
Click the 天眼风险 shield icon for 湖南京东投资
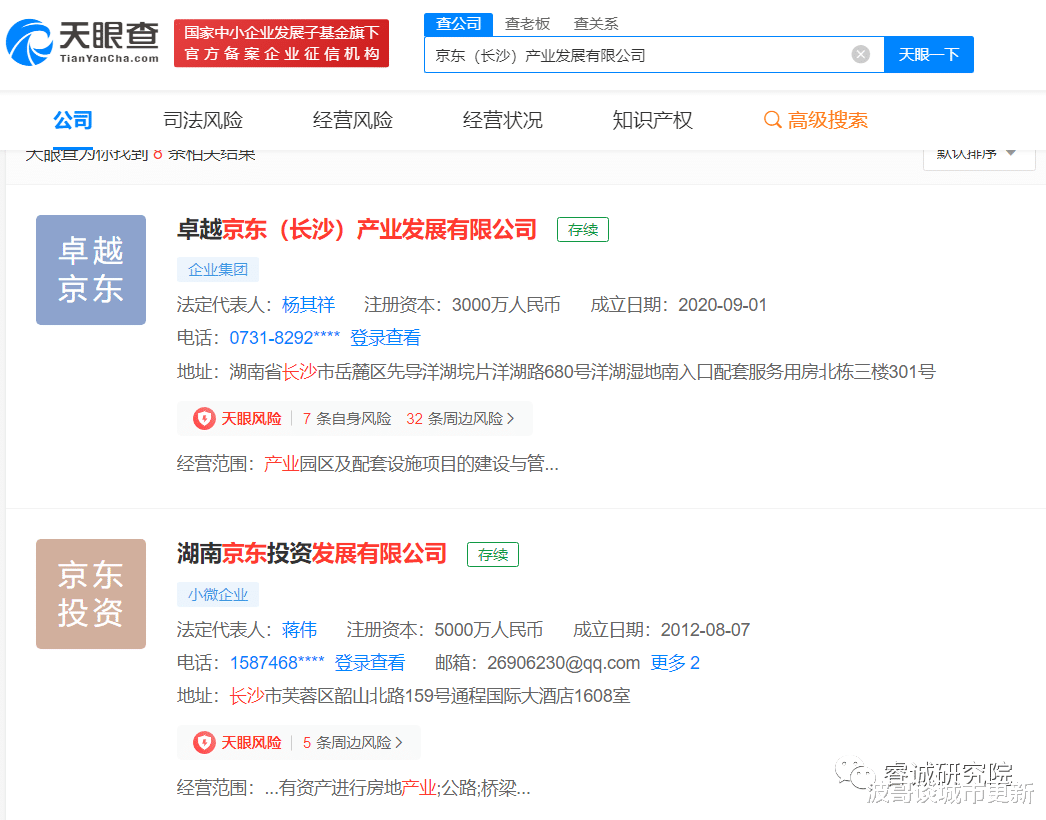click(x=204, y=743)
